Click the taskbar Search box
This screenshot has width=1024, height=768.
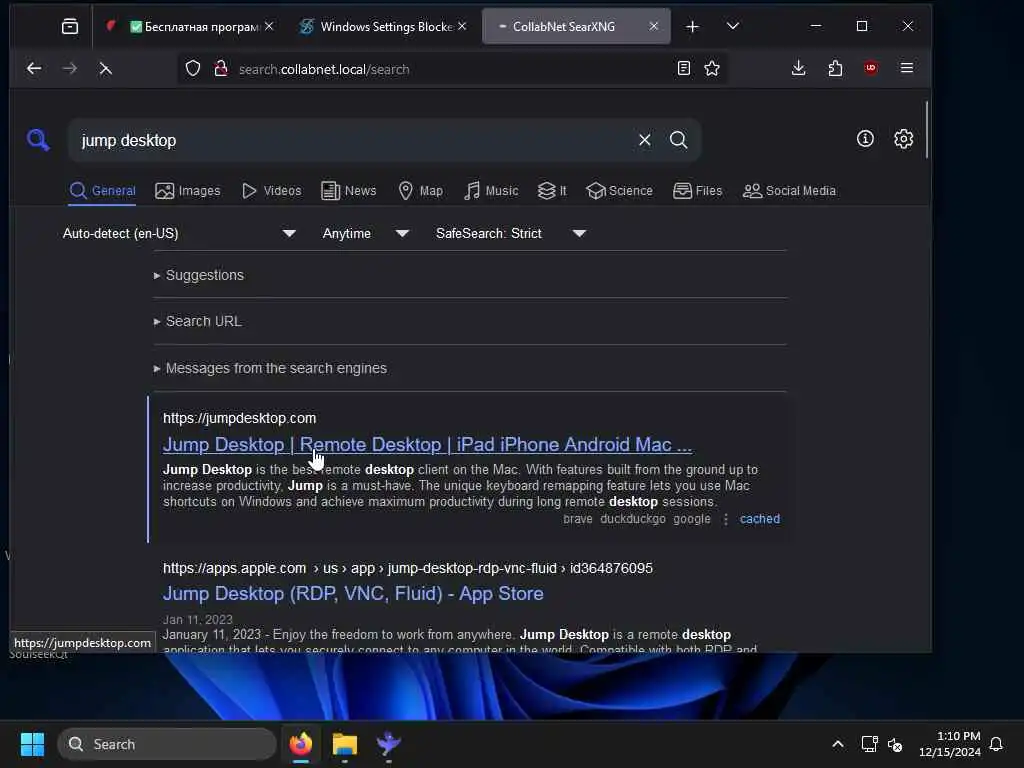click(x=167, y=744)
